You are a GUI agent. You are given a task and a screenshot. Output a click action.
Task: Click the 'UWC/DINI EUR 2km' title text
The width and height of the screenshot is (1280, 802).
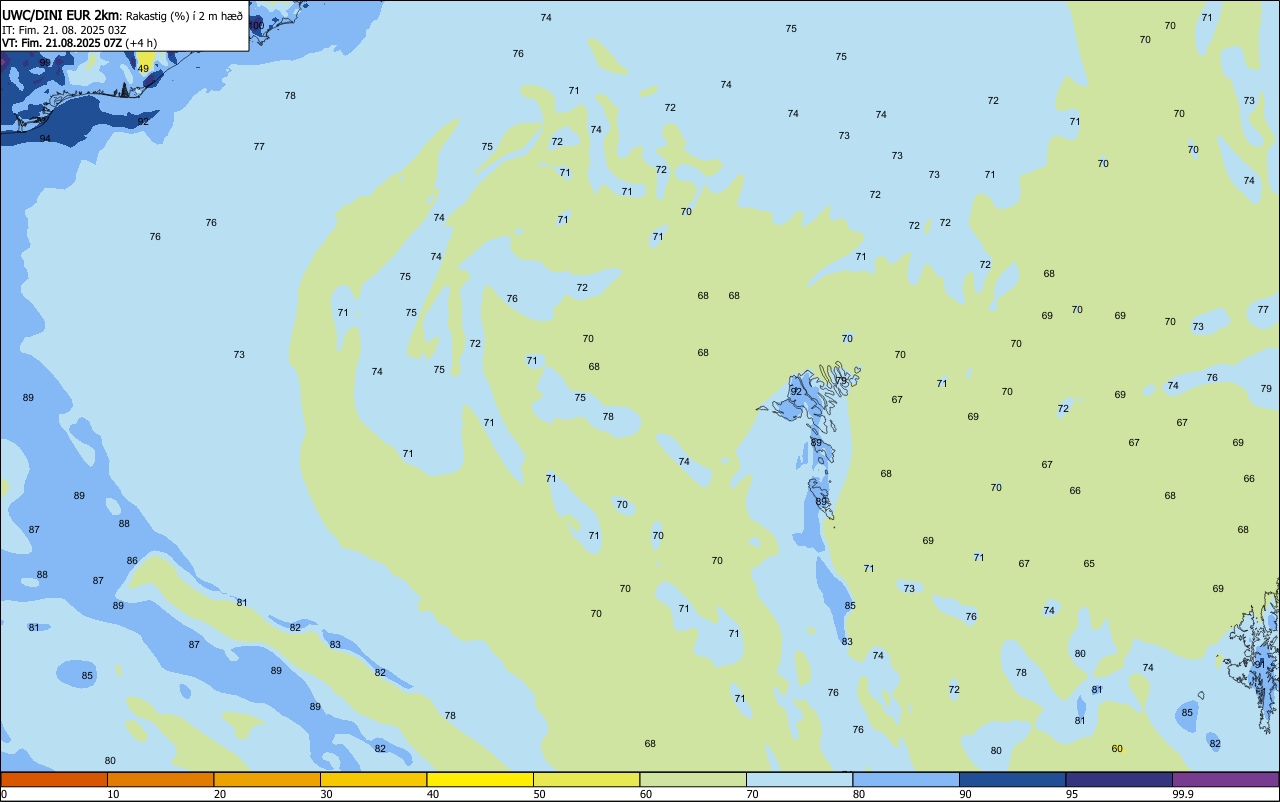pos(61,15)
